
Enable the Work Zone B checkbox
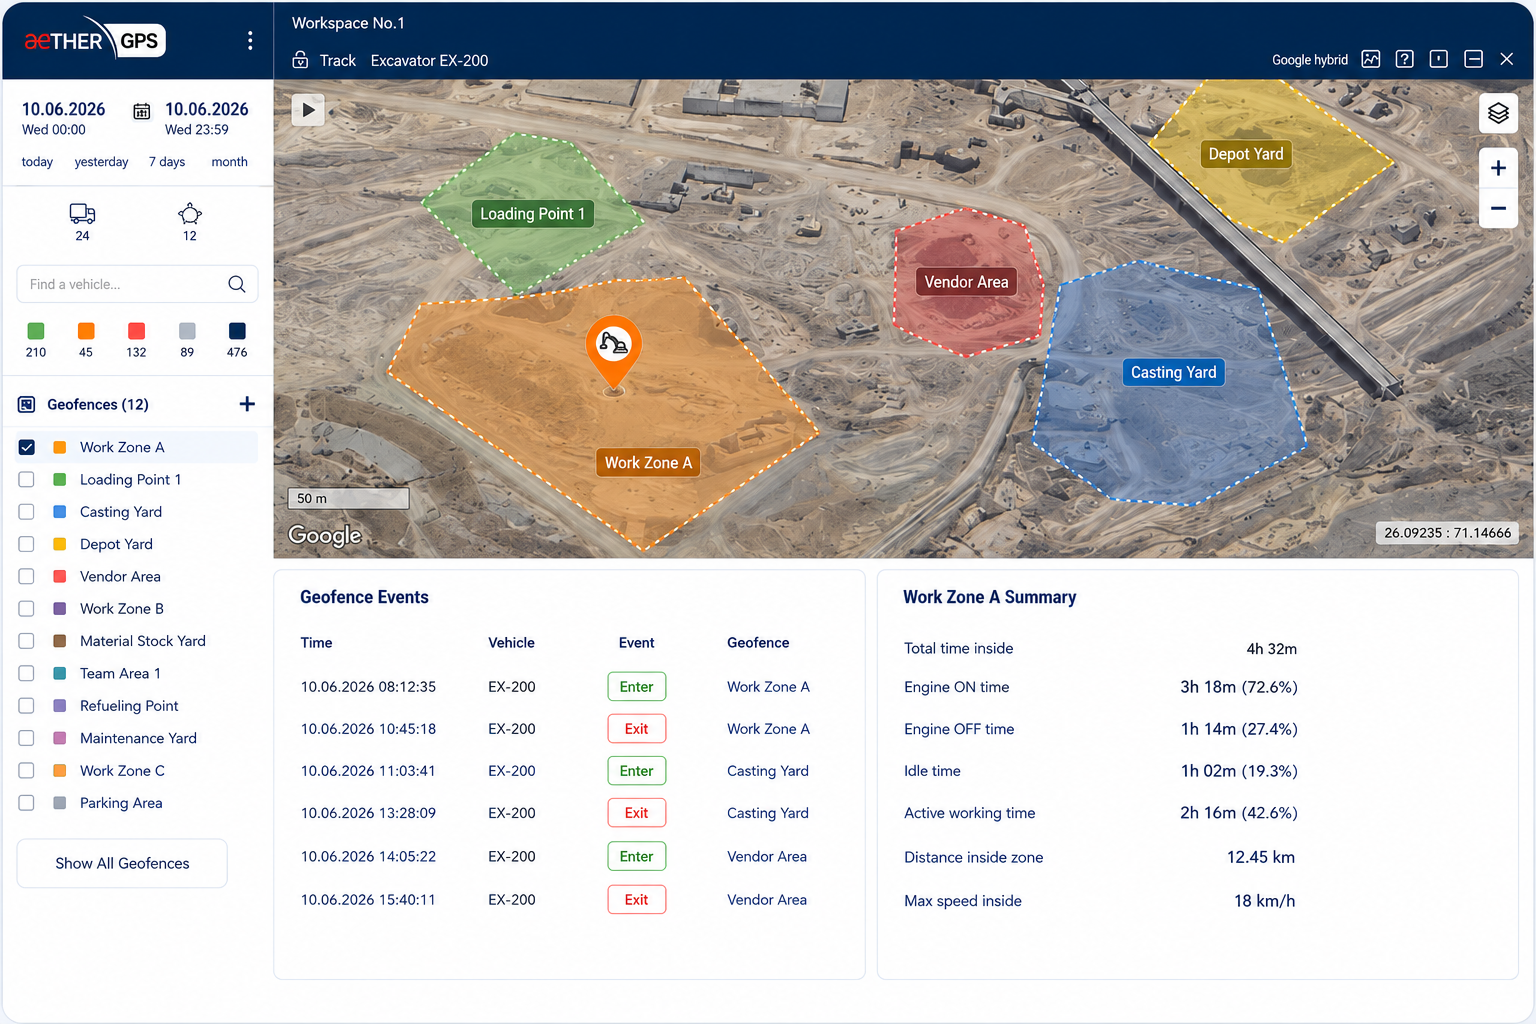(x=27, y=609)
